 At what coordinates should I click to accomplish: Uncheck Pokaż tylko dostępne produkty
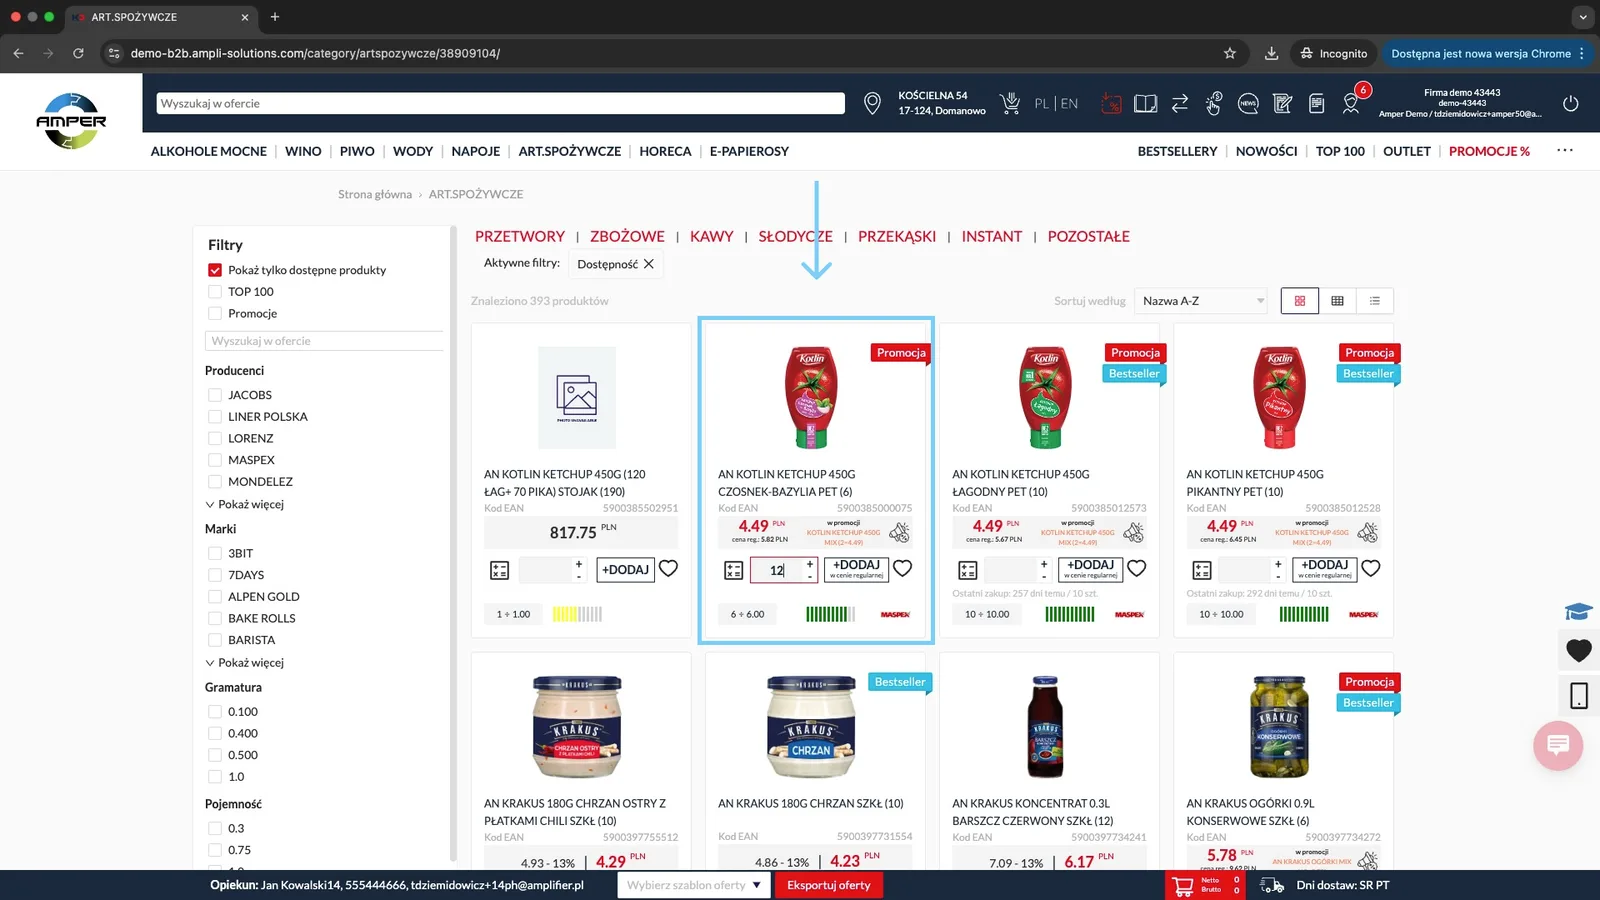215,270
